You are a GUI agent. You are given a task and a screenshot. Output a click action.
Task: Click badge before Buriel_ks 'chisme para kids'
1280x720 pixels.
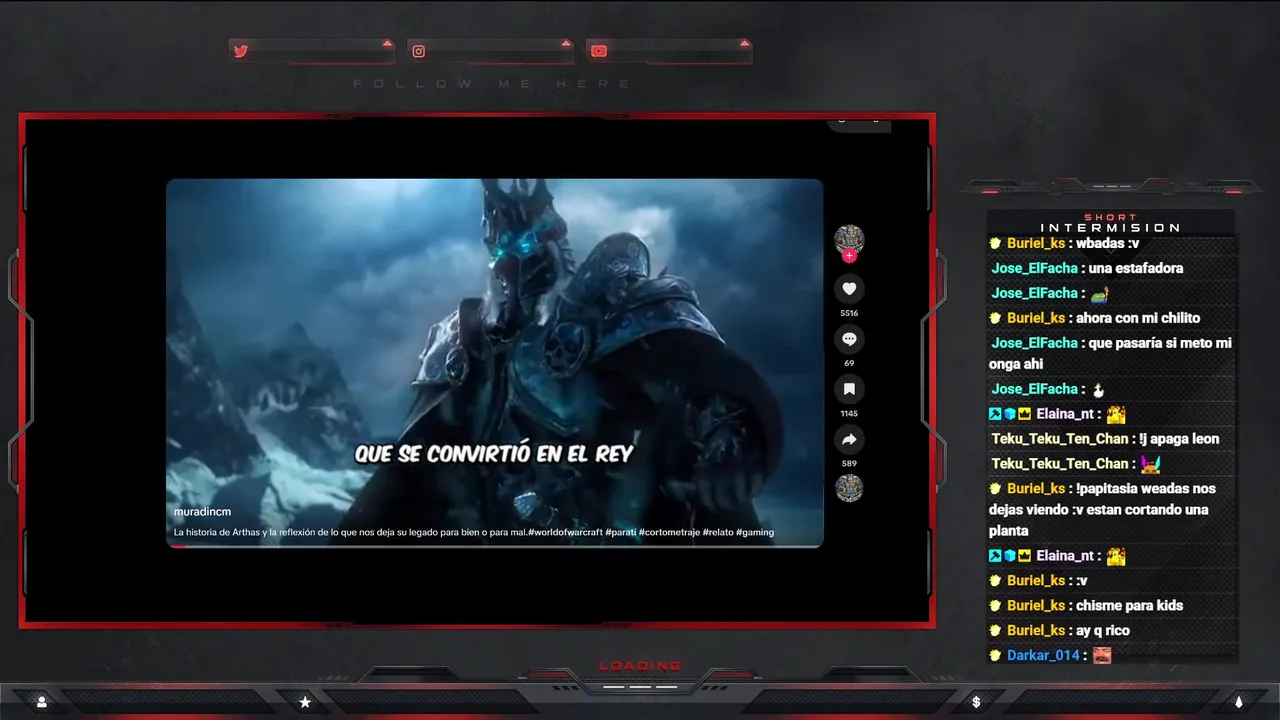pyautogui.click(x=995, y=605)
